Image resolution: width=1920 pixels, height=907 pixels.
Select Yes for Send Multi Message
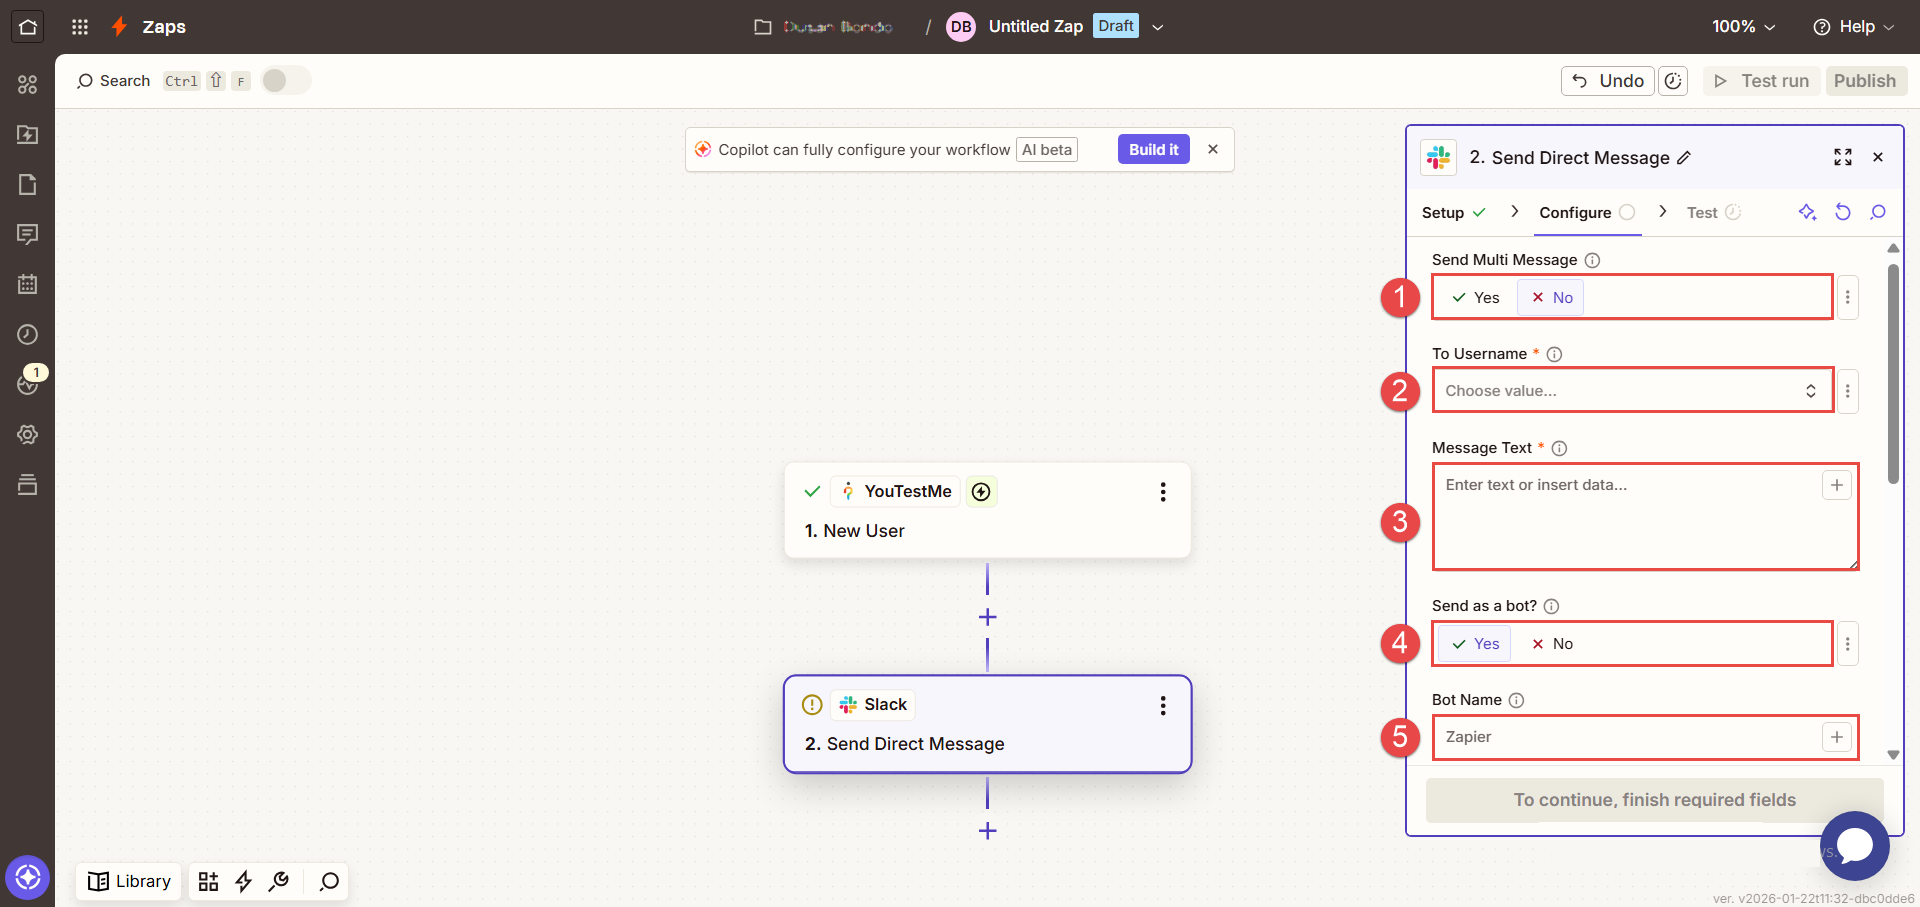[1475, 298]
